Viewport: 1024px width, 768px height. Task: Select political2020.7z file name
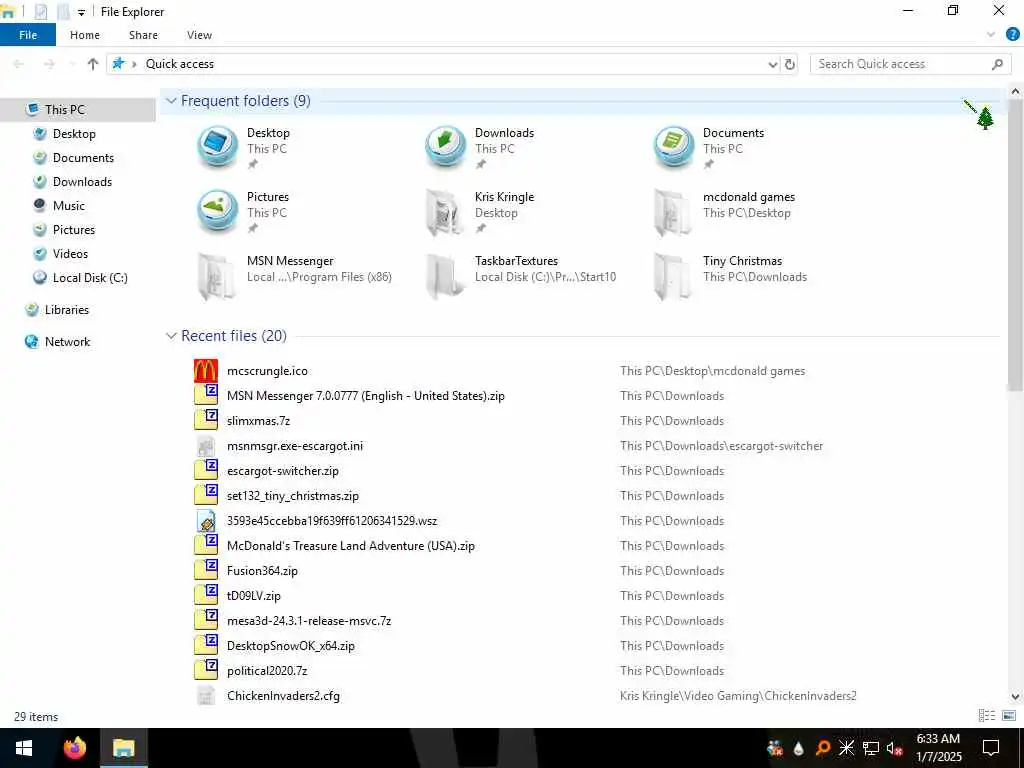tap(267, 671)
